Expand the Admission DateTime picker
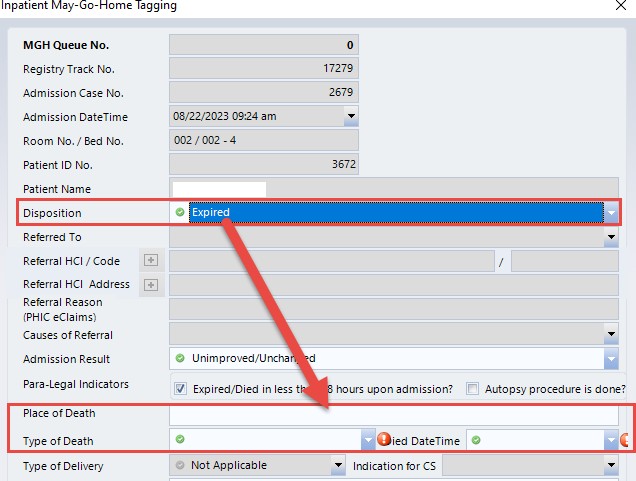The height and width of the screenshot is (481, 636). point(350,116)
